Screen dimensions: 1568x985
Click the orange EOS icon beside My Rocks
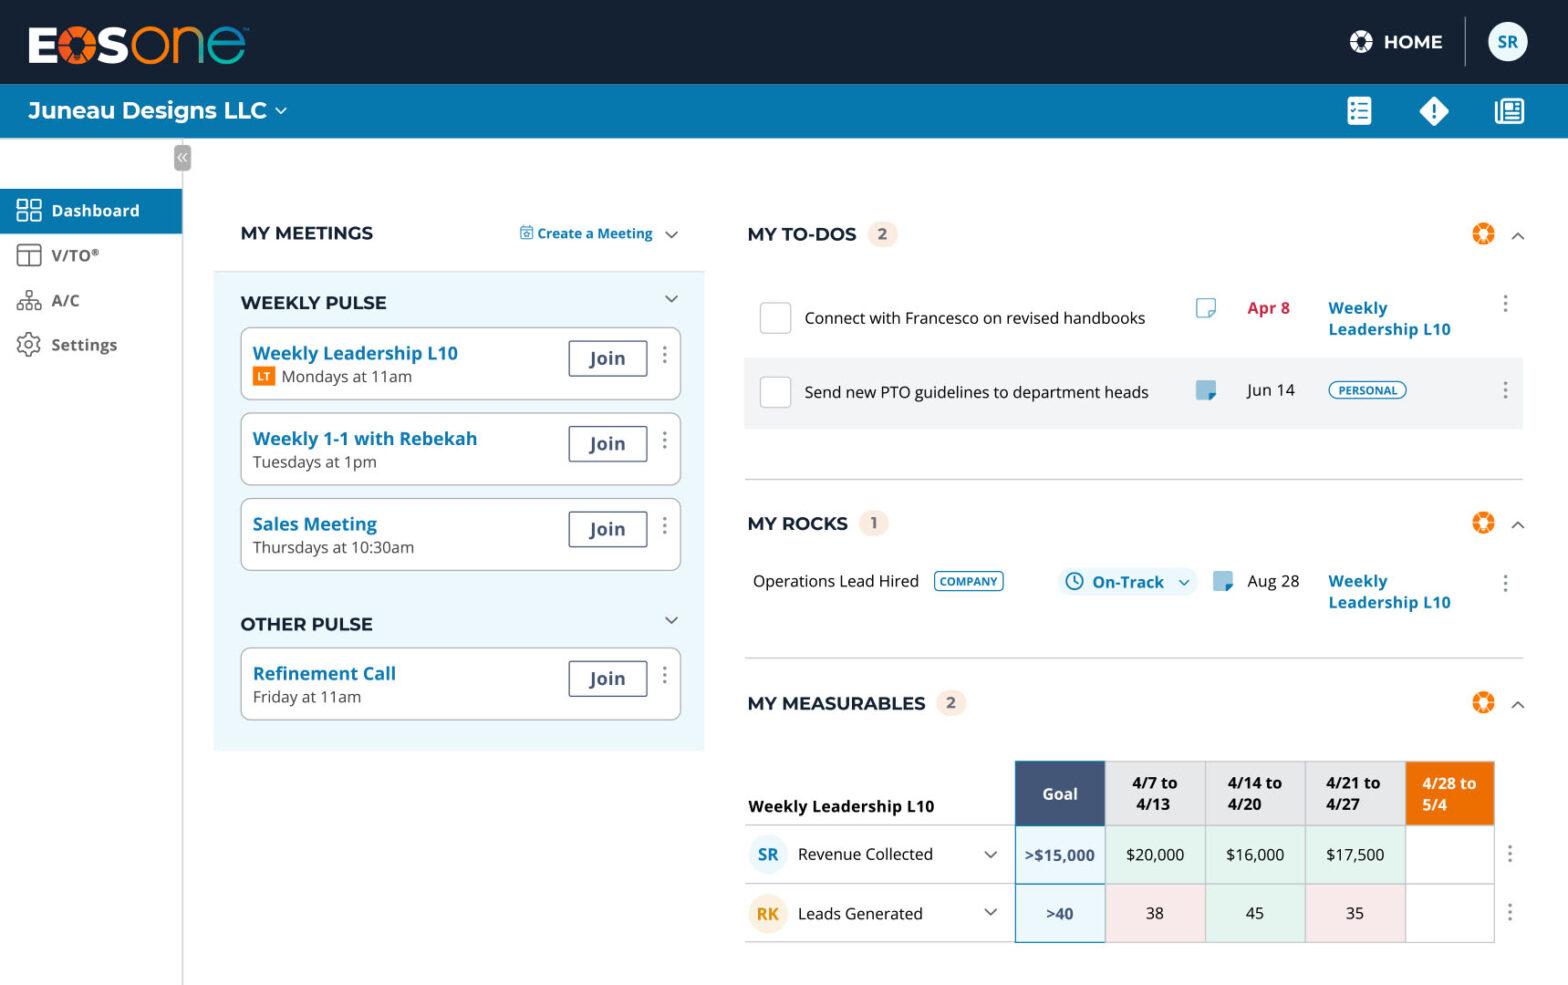coord(1482,523)
